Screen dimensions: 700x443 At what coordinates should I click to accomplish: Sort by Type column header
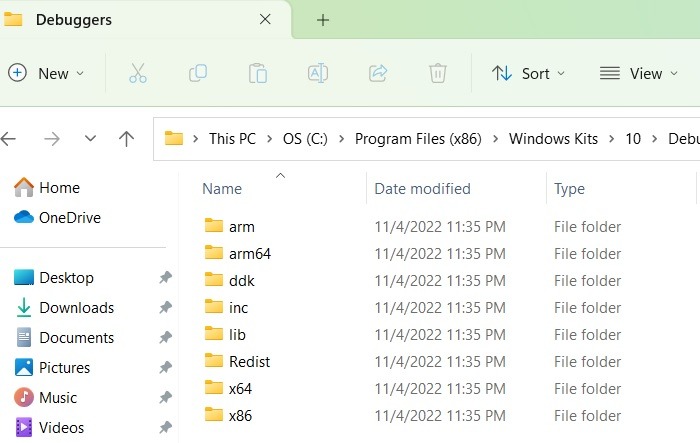(569, 189)
